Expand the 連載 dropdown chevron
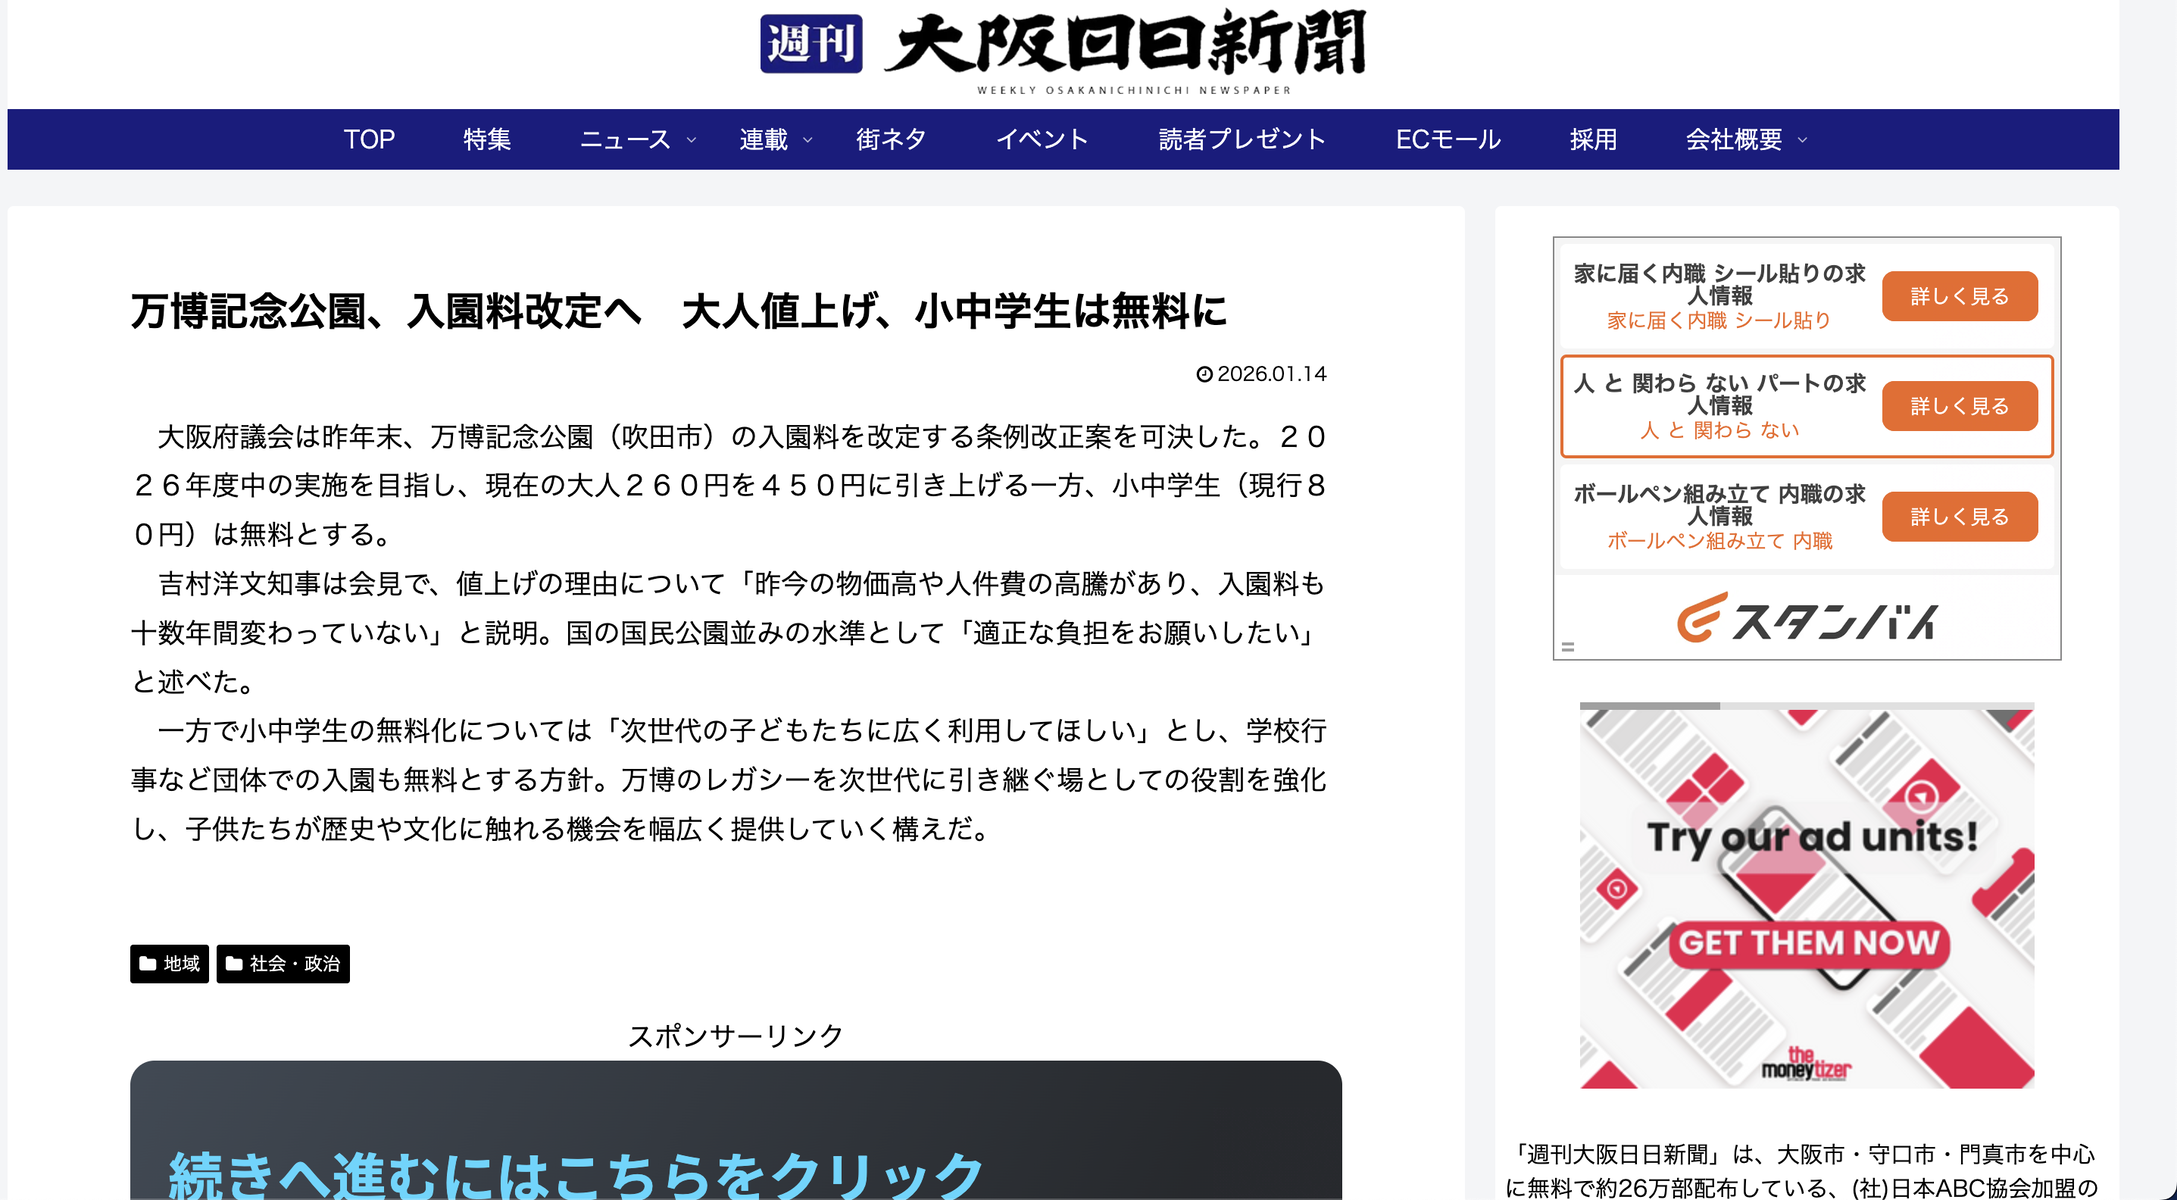Image resolution: width=2177 pixels, height=1200 pixels. tap(808, 141)
